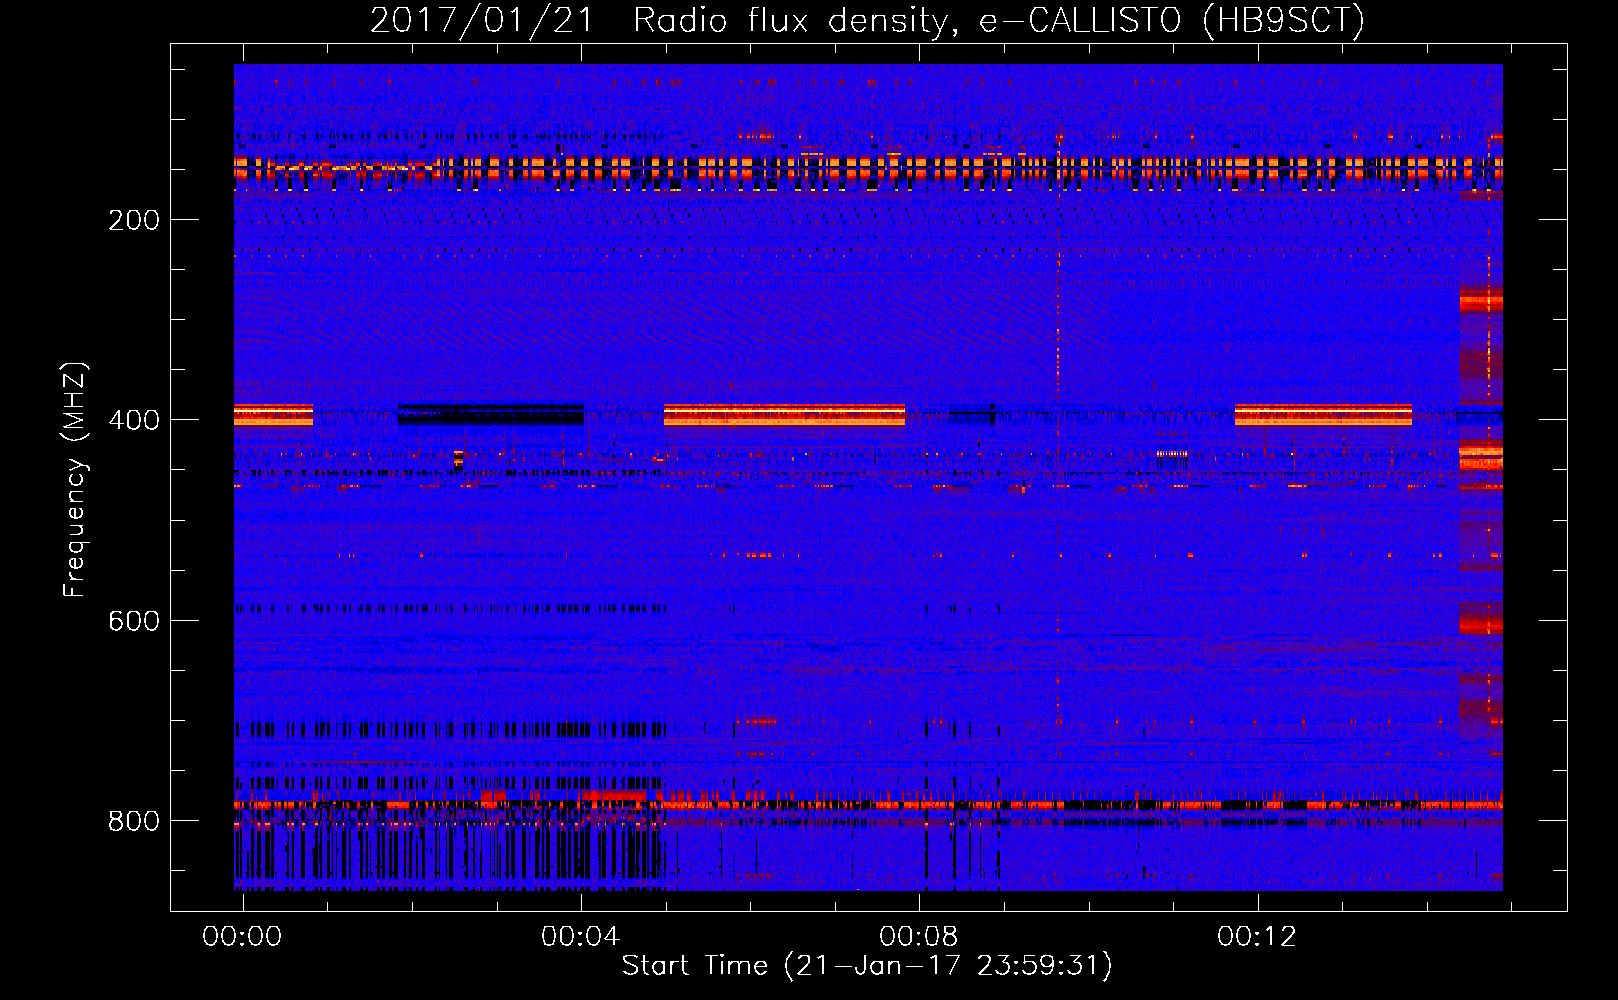Click the 600 frequency tick label
This screenshot has height=1000, width=1618.
coord(134,621)
